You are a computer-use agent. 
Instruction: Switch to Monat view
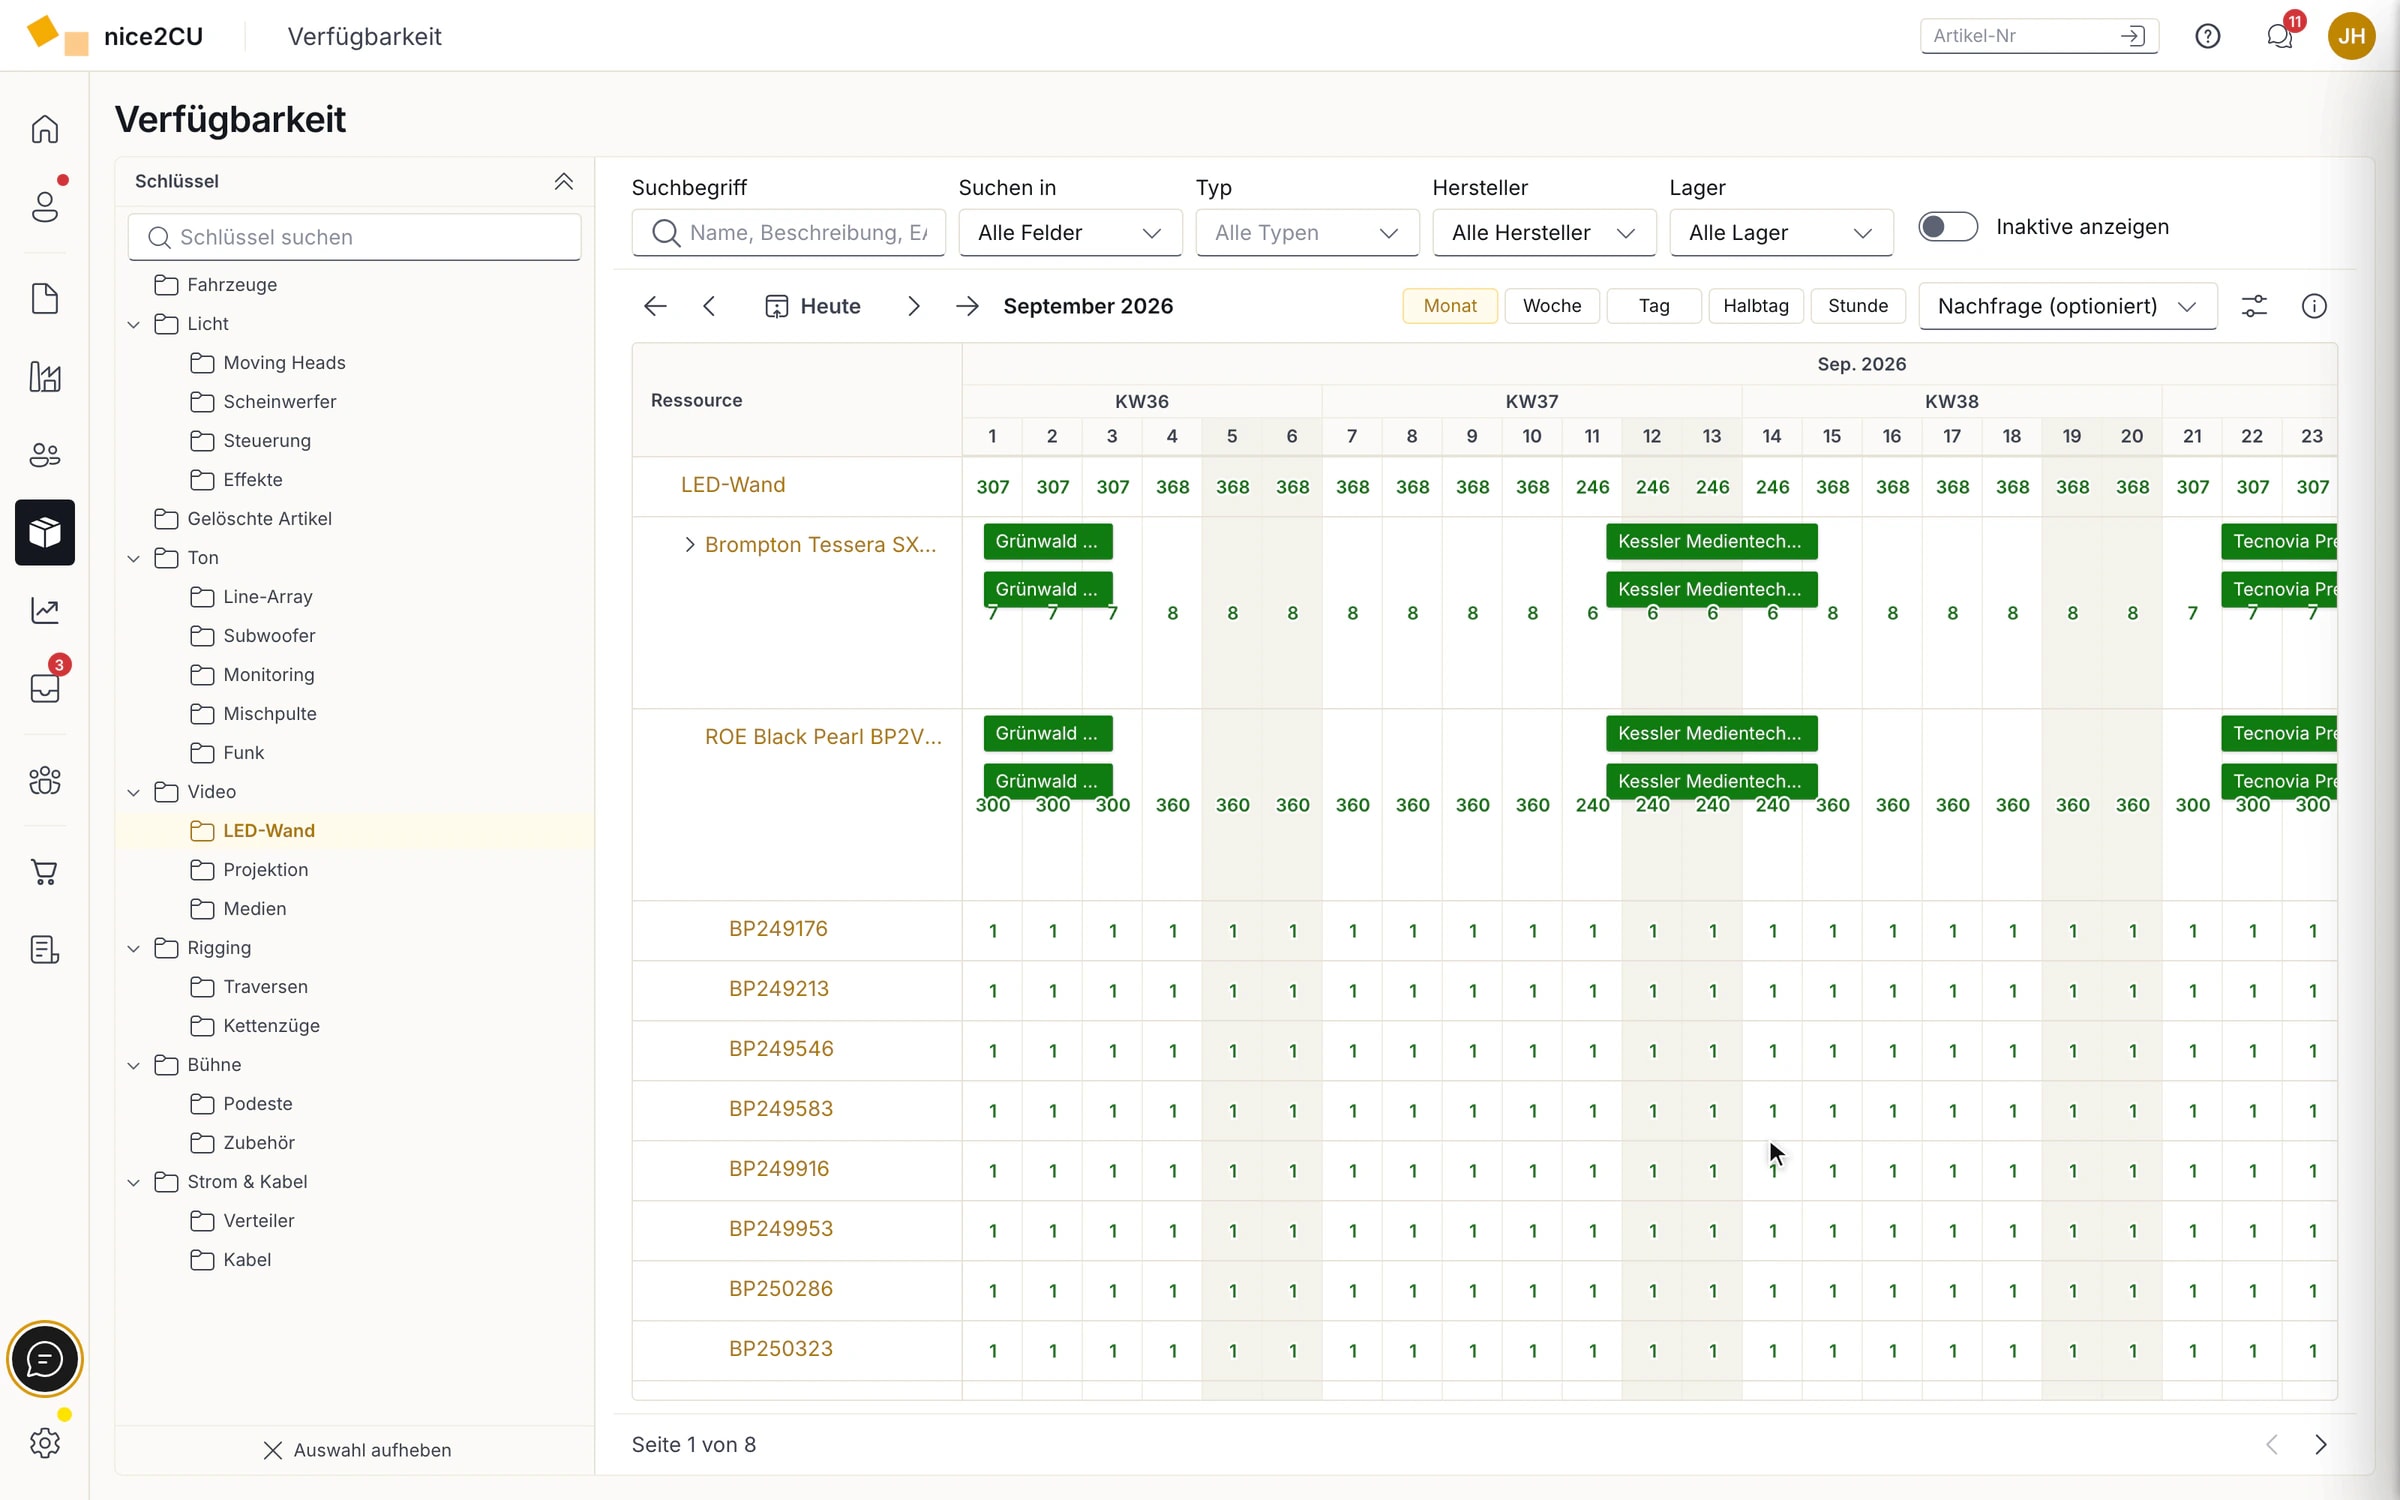1450,306
